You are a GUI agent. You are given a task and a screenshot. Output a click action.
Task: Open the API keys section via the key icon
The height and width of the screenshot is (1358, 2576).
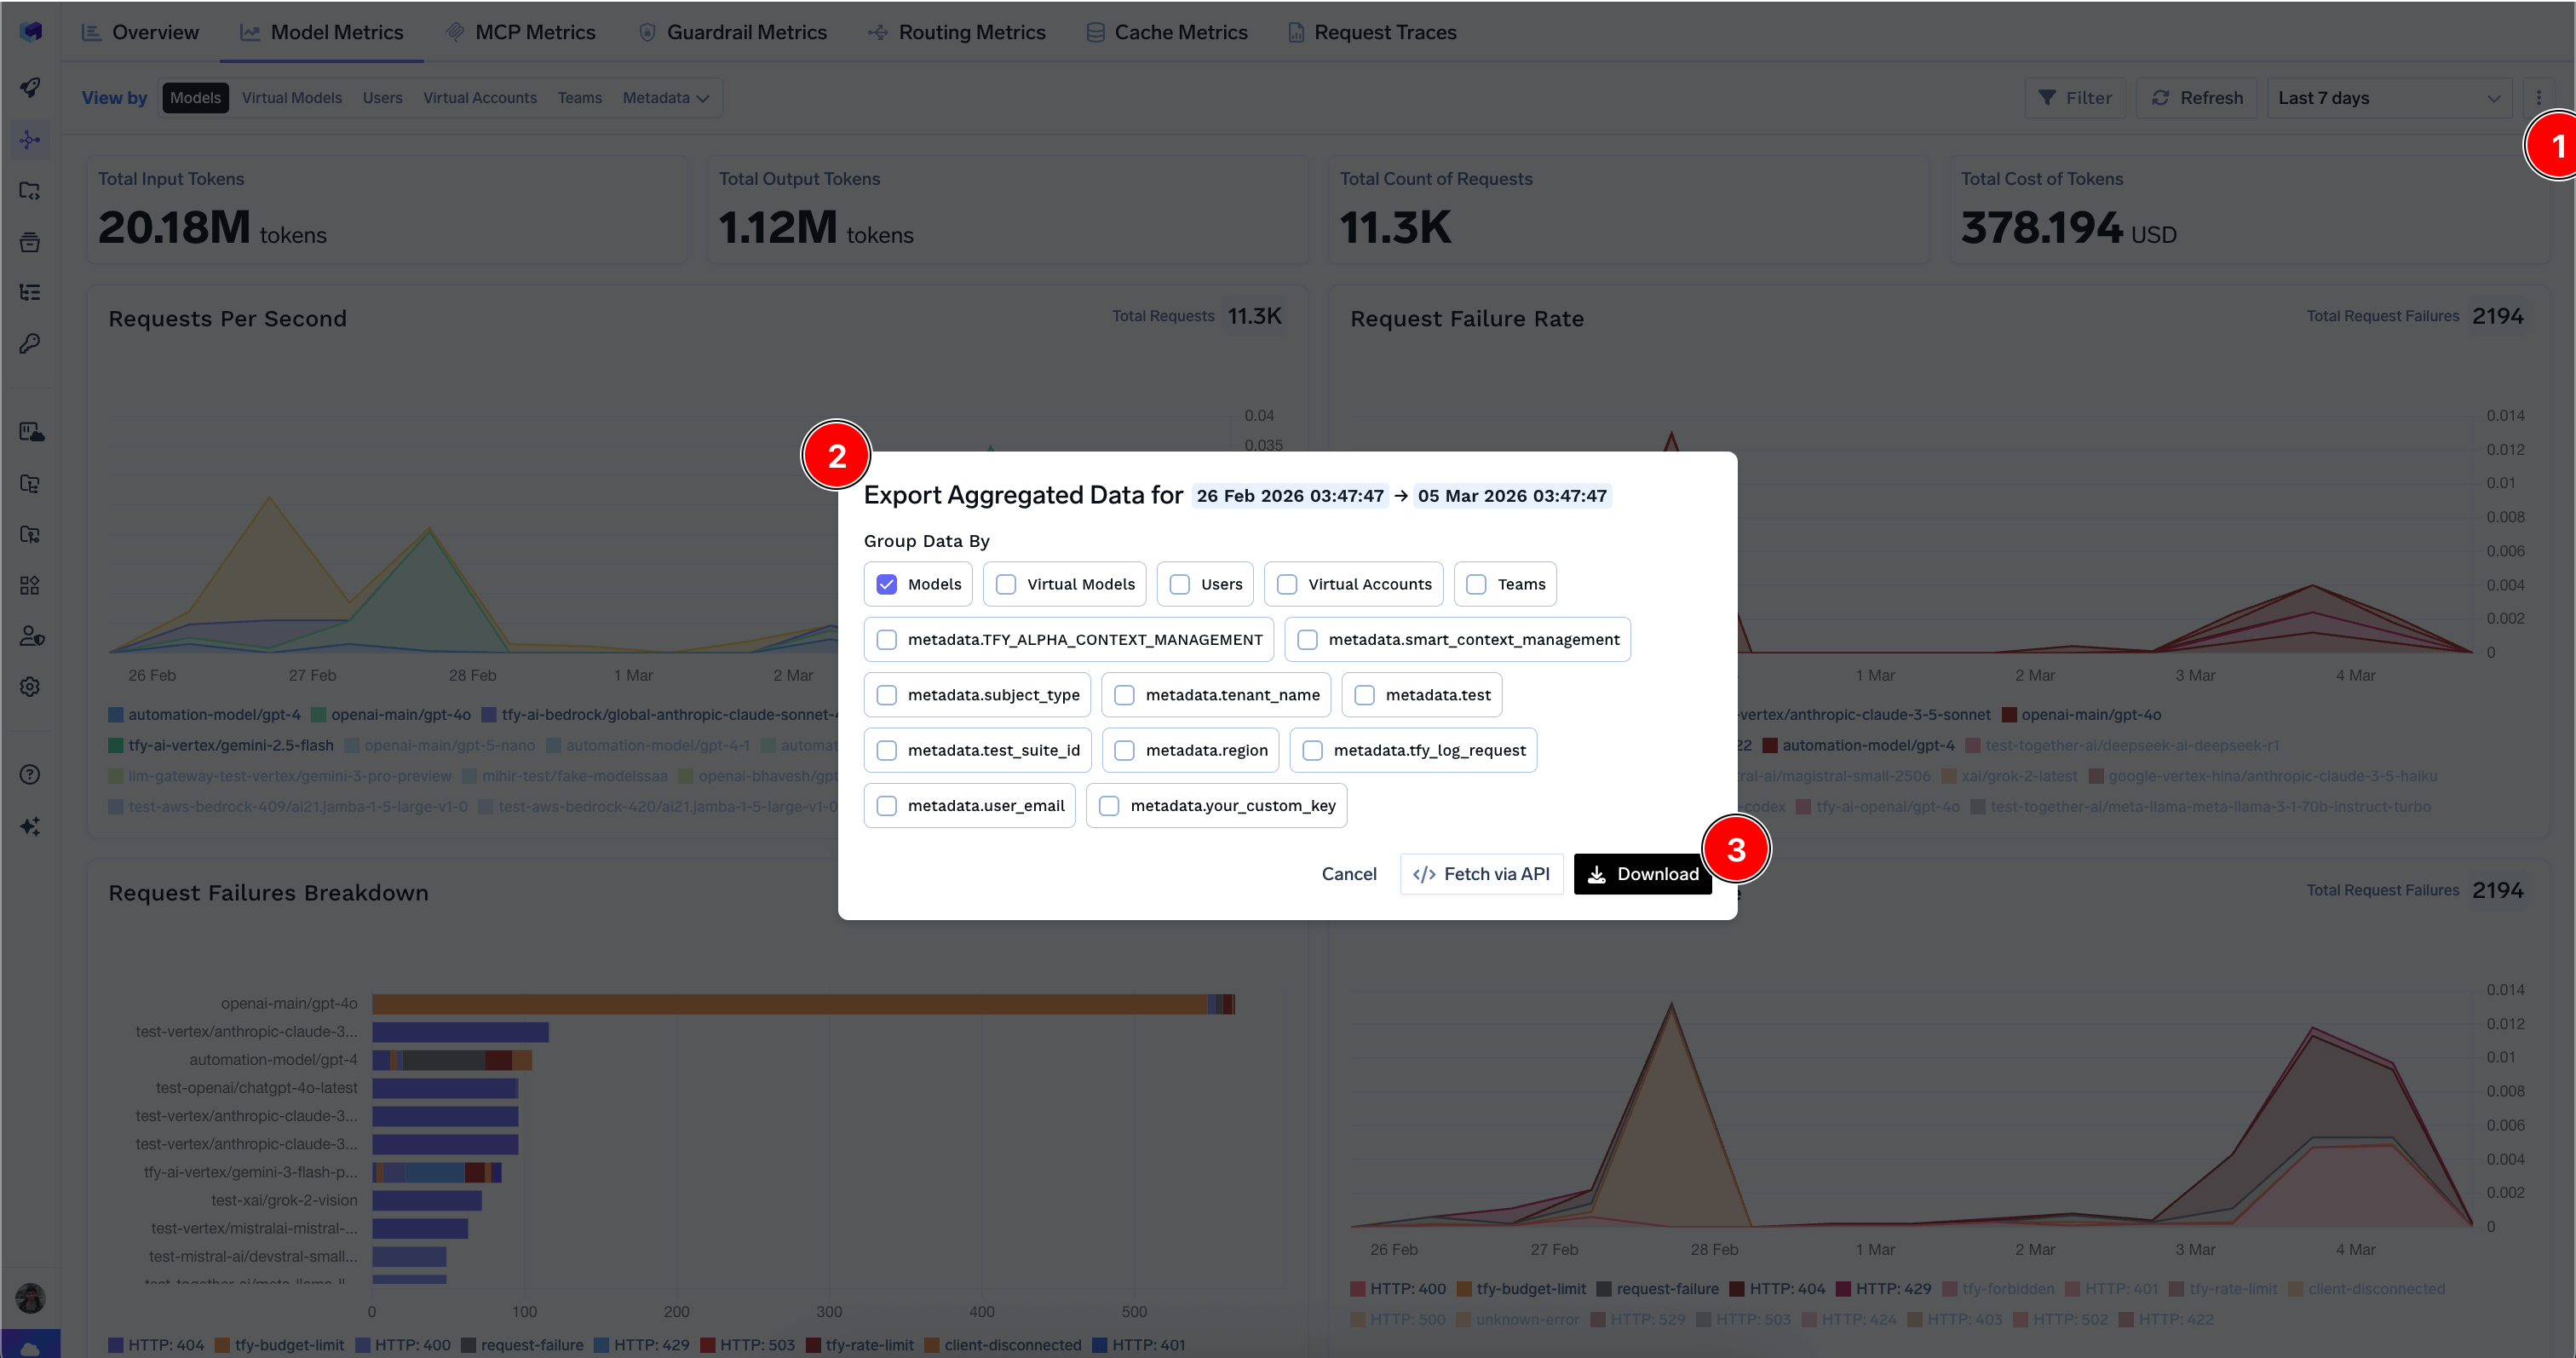coord(30,343)
